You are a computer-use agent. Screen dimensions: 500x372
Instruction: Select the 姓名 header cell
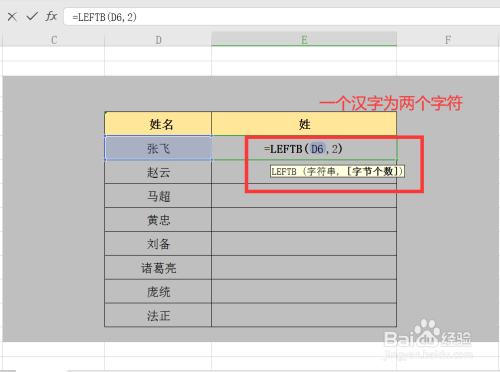158,124
